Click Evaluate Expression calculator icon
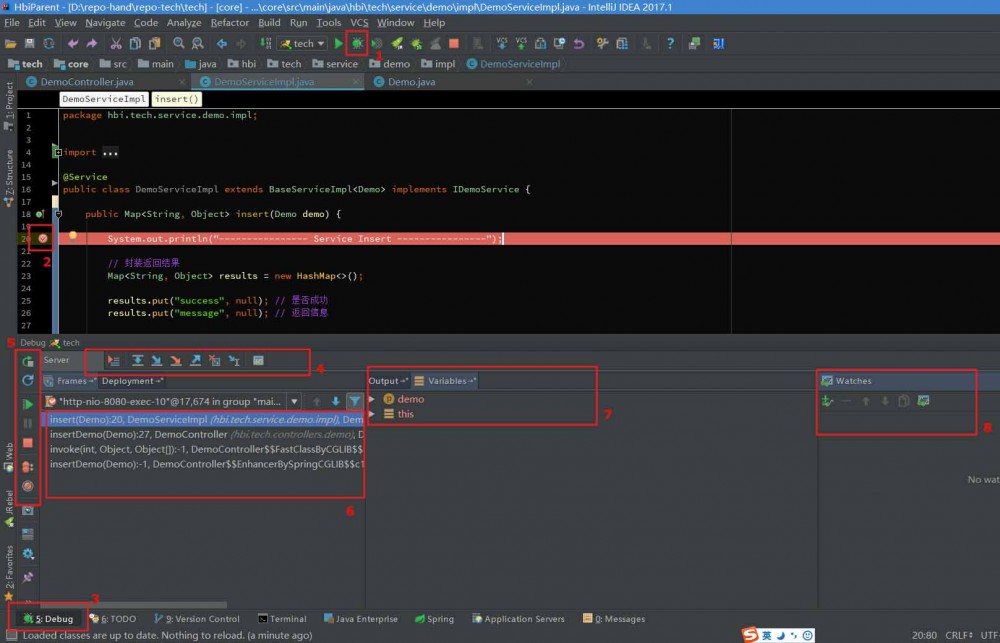This screenshot has height=643, width=1000. (x=258, y=360)
